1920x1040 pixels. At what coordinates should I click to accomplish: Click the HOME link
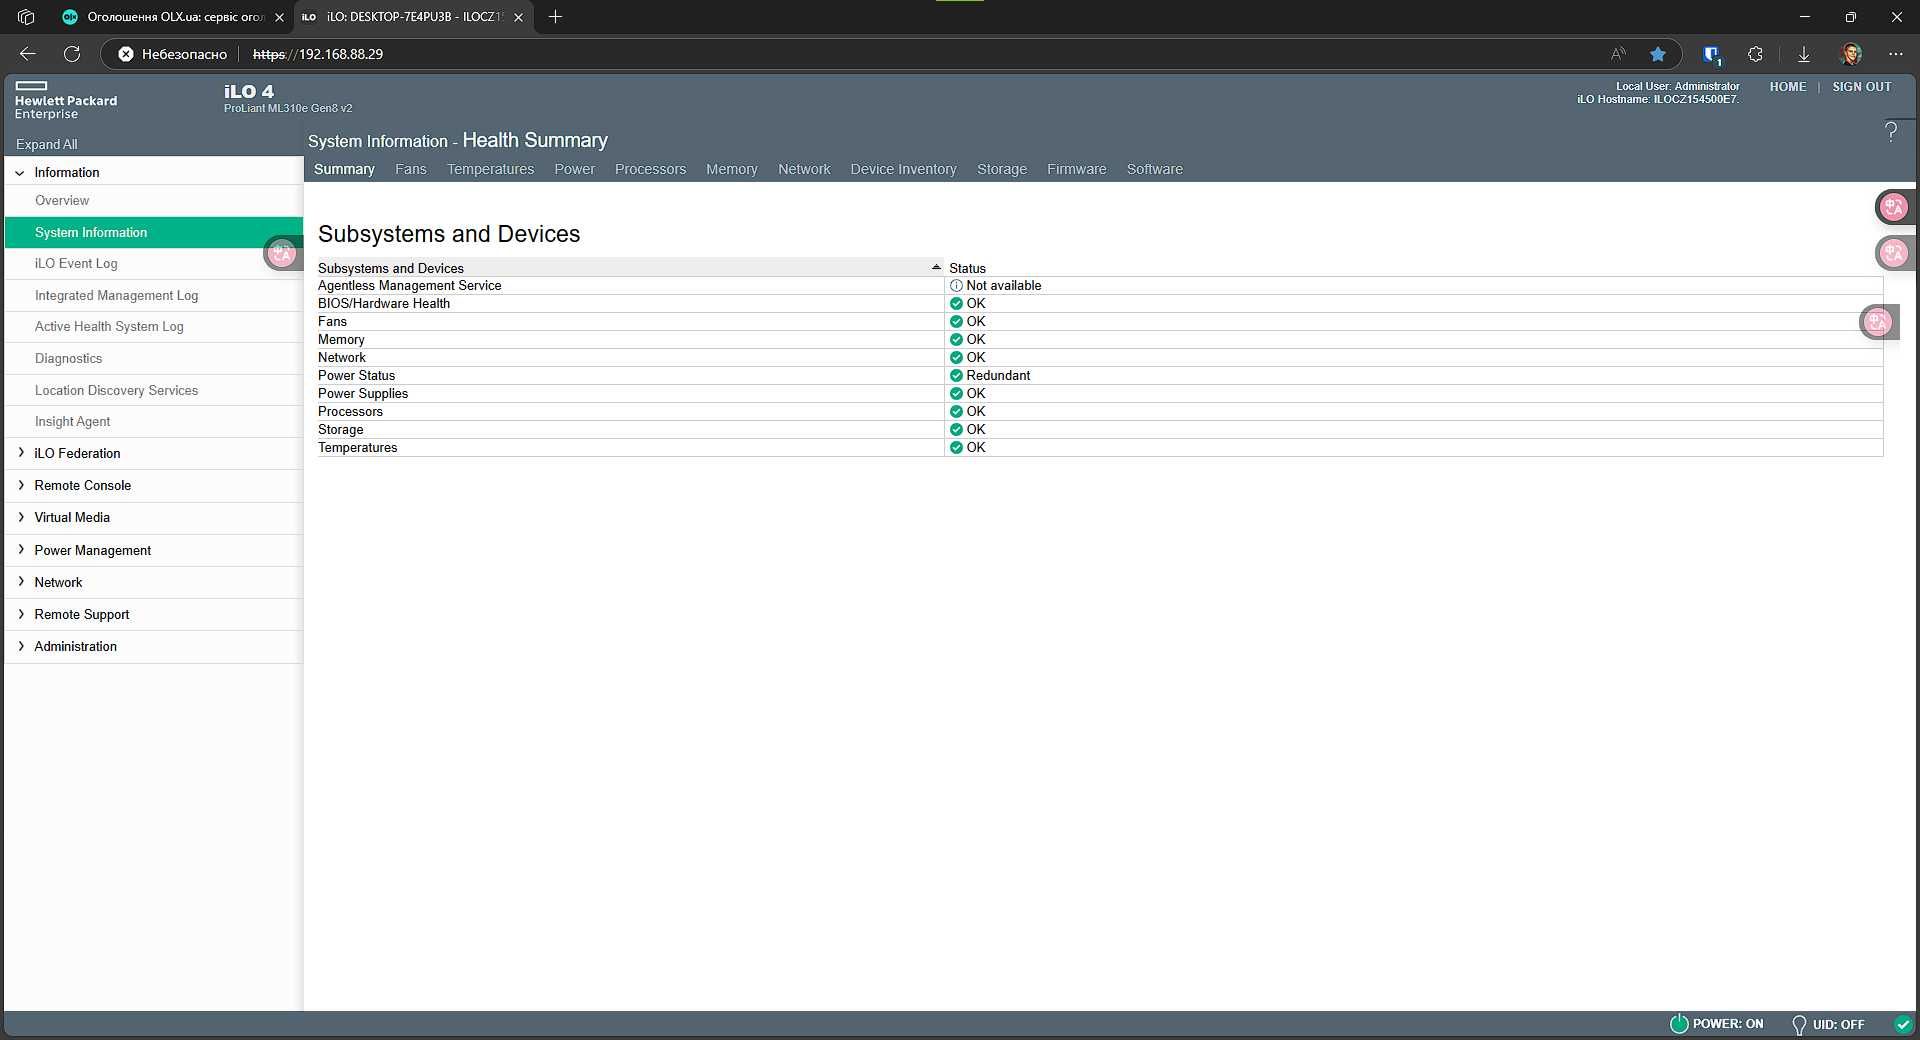(x=1787, y=87)
